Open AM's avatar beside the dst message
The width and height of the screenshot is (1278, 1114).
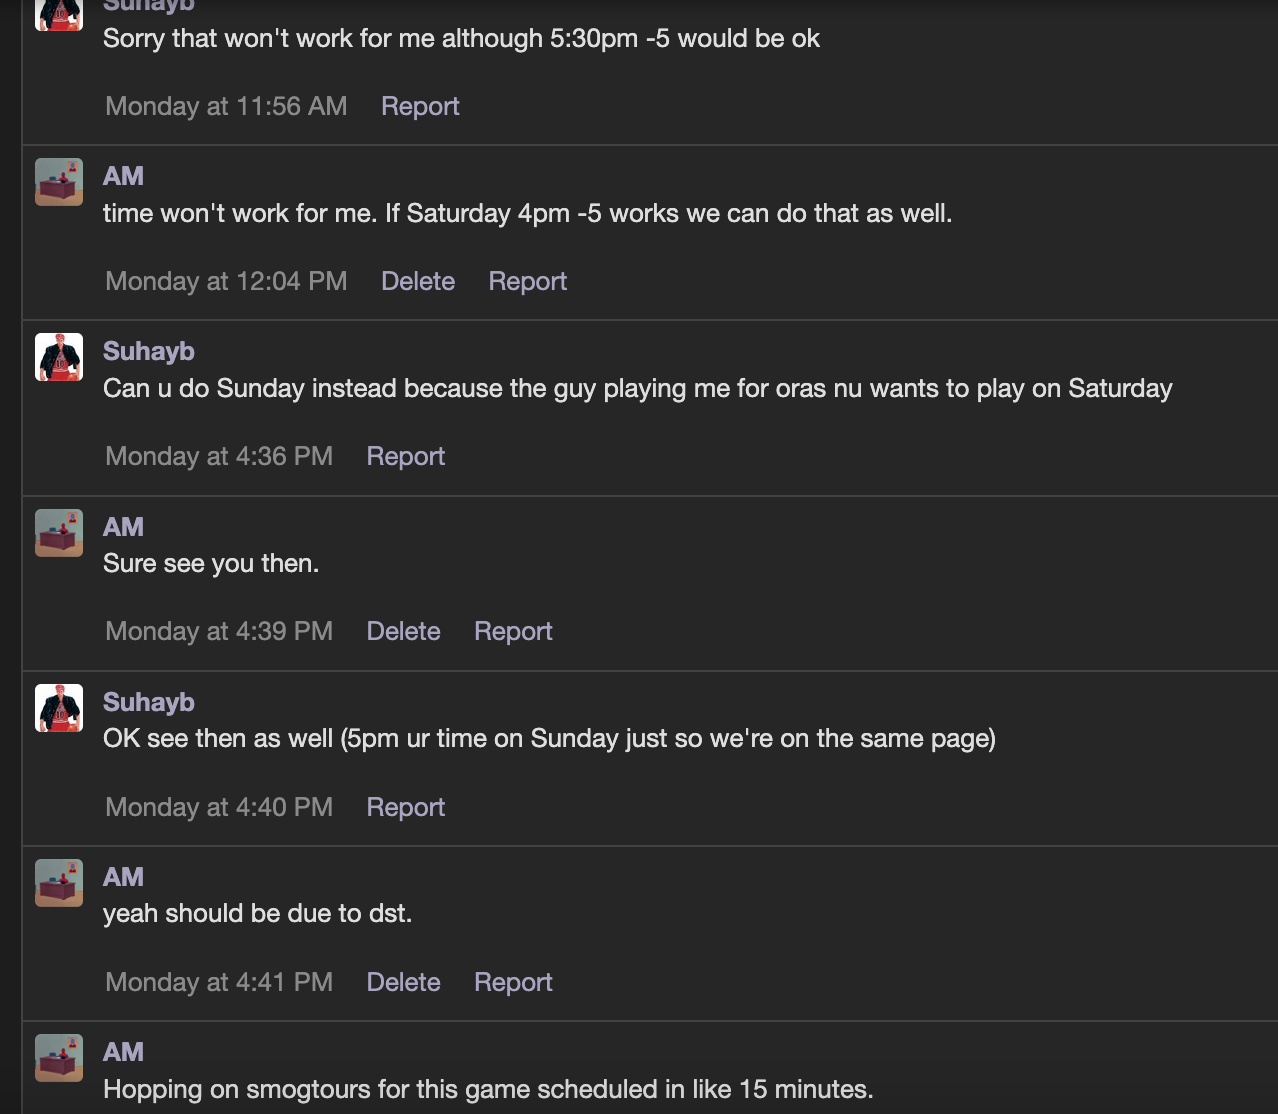pyautogui.click(x=59, y=883)
